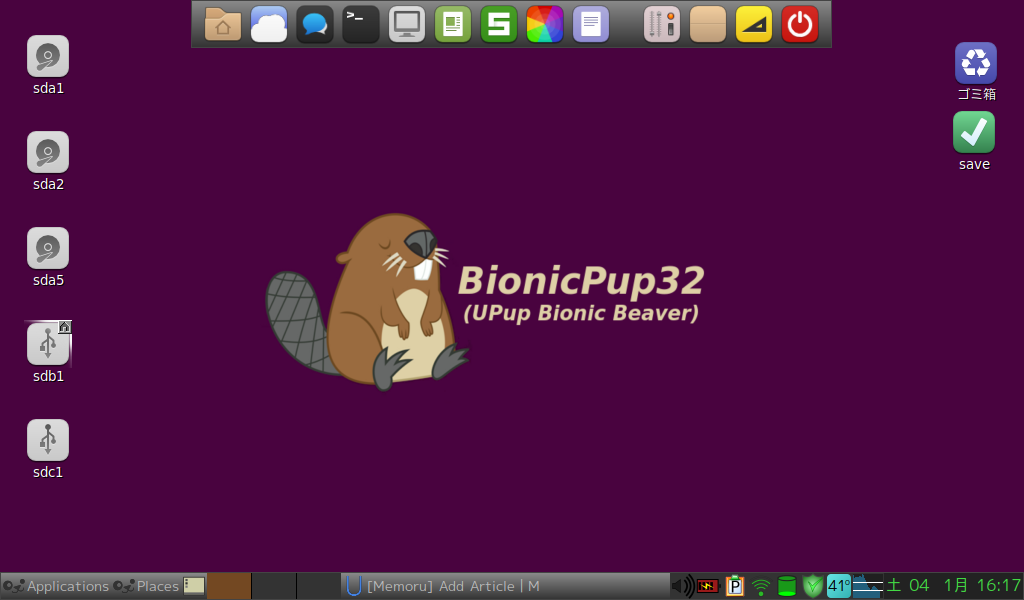Select the sdc1 USB drive icon
This screenshot has width=1024, height=600.
(48, 440)
